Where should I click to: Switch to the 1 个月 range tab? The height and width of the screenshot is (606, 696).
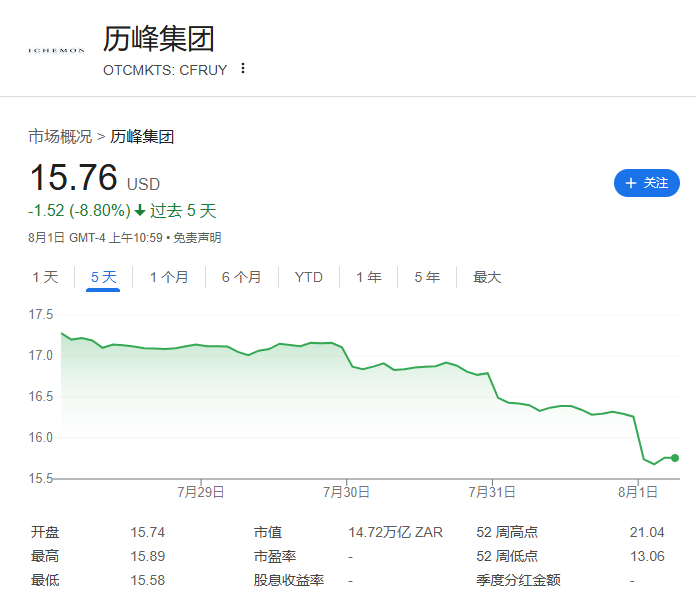pyautogui.click(x=169, y=277)
